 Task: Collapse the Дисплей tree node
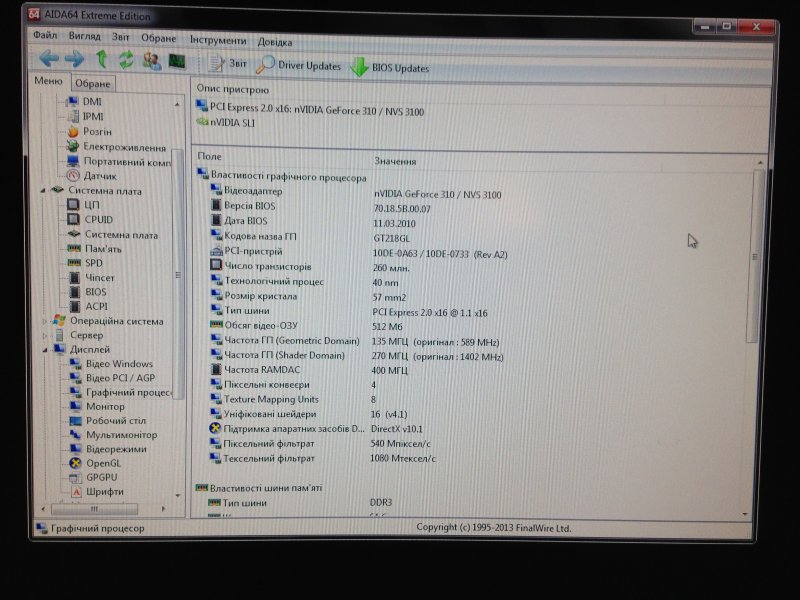pyautogui.click(x=44, y=350)
